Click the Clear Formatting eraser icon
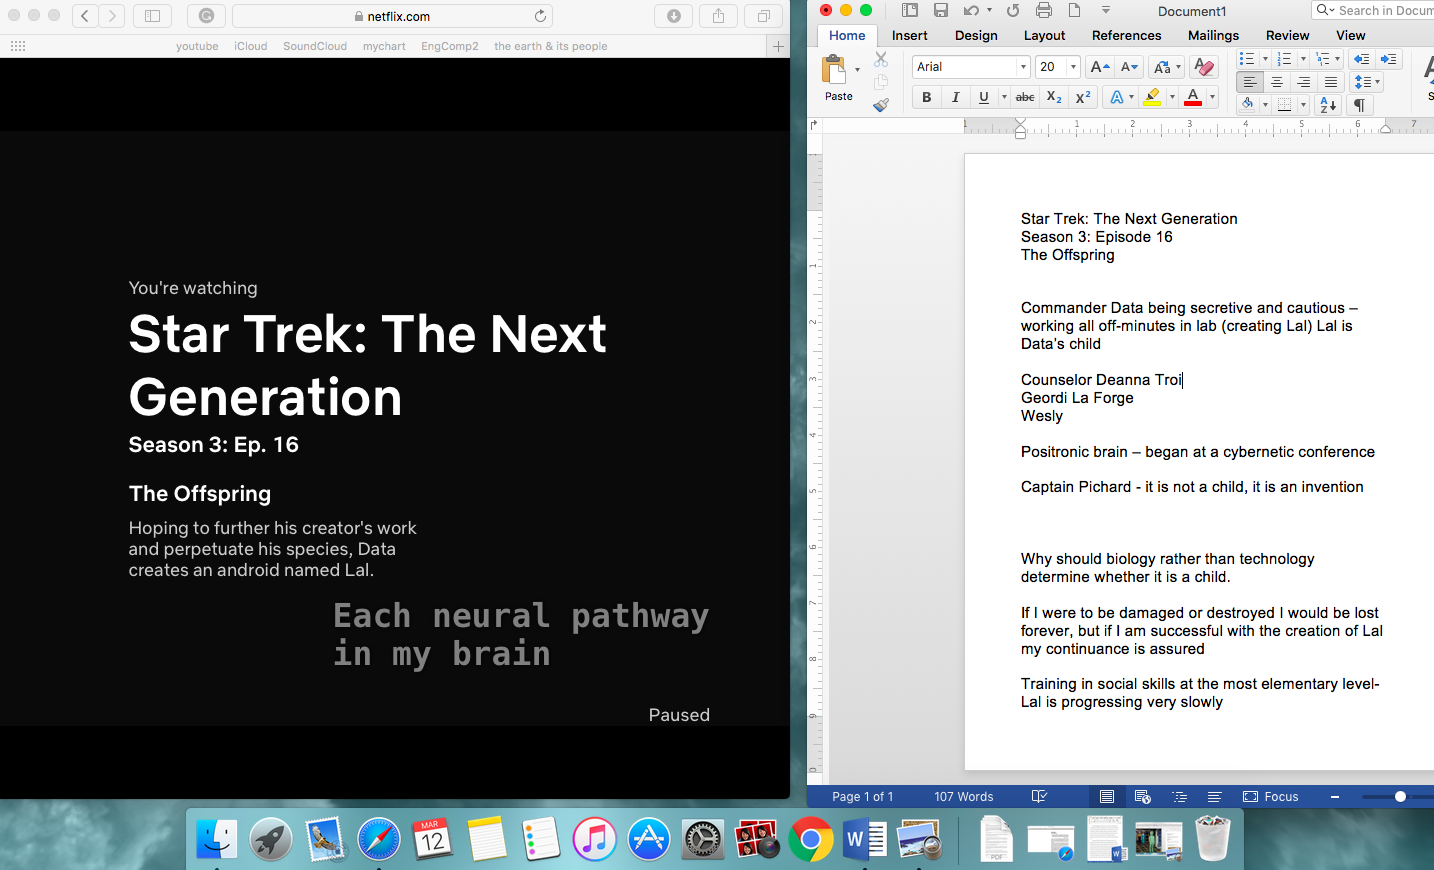This screenshot has width=1434, height=870. coord(1204,67)
